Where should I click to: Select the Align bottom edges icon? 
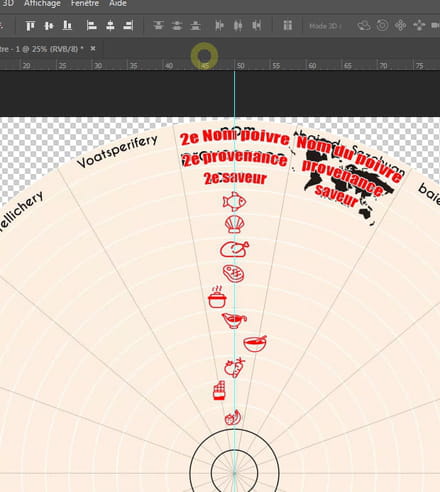[x=67, y=26]
